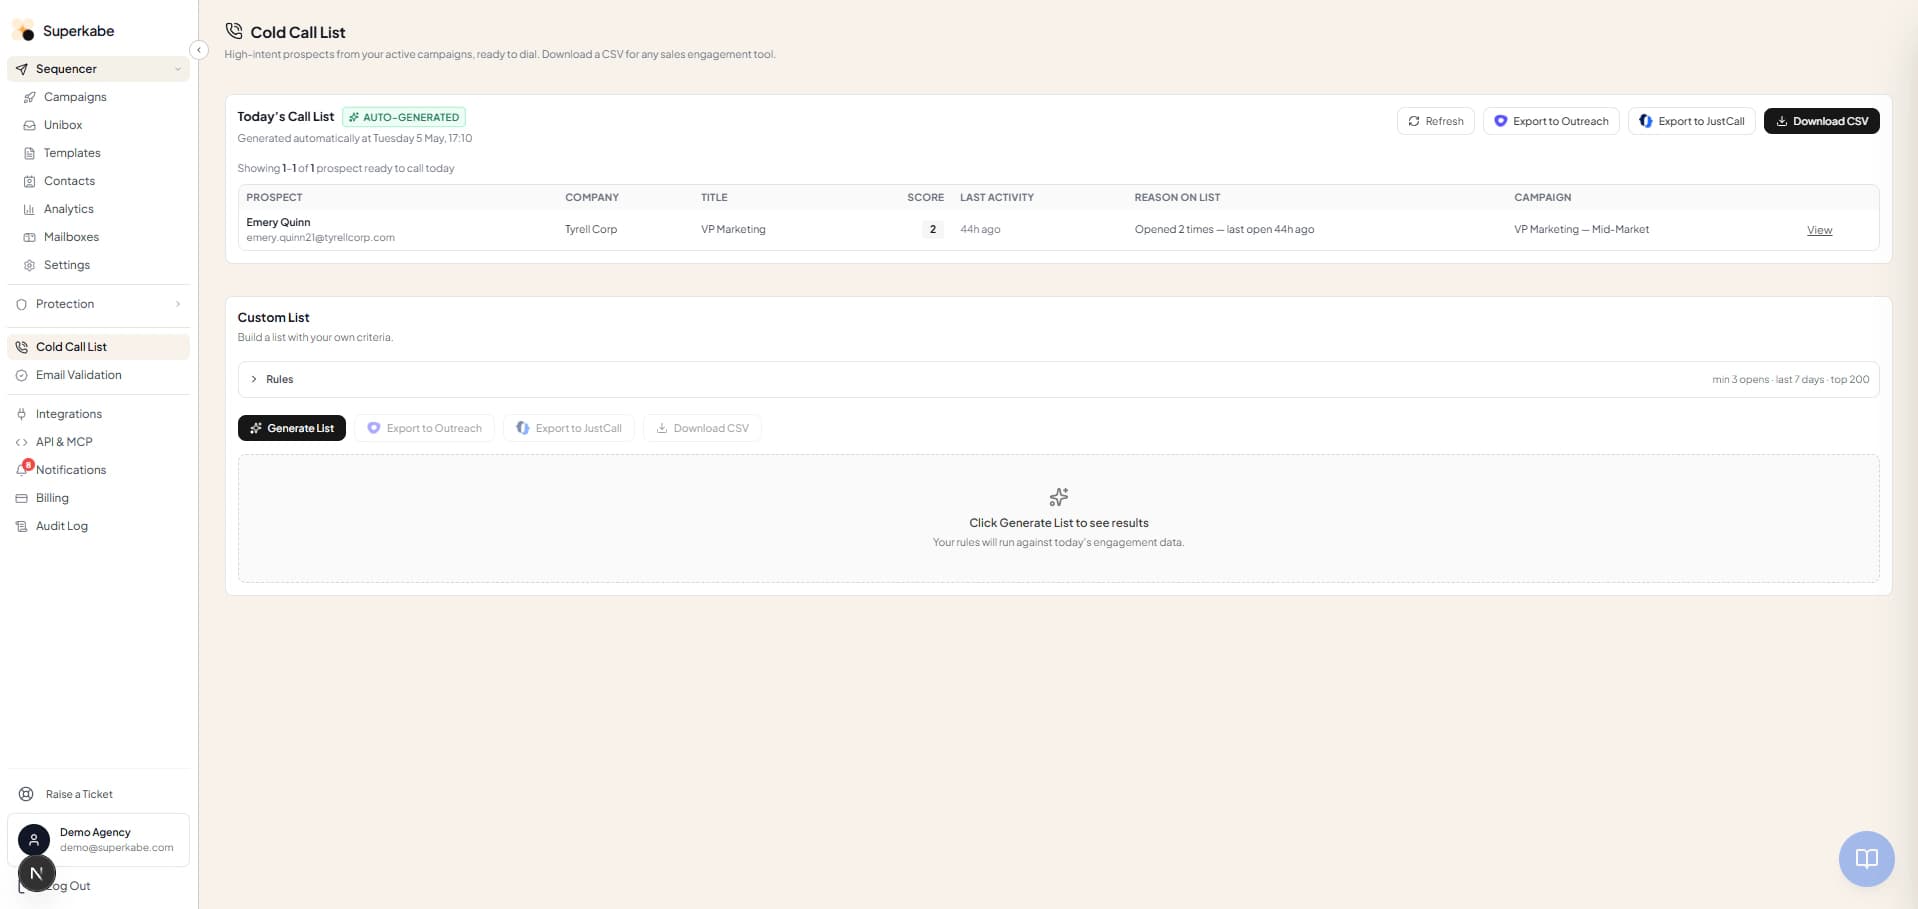1918x909 pixels.
Task: Click the PROSPECT column header
Action: coord(274,197)
